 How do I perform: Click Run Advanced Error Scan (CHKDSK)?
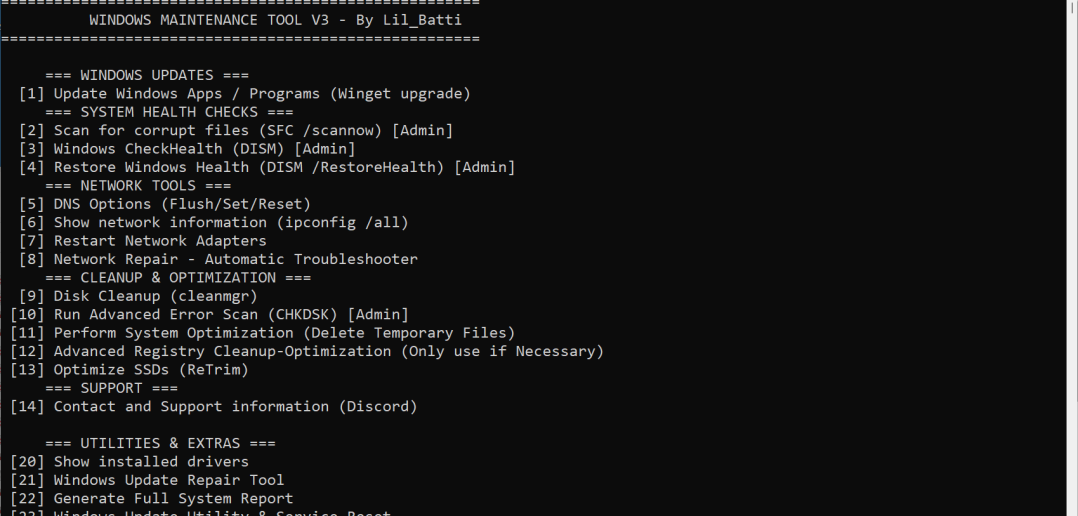tap(230, 314)
